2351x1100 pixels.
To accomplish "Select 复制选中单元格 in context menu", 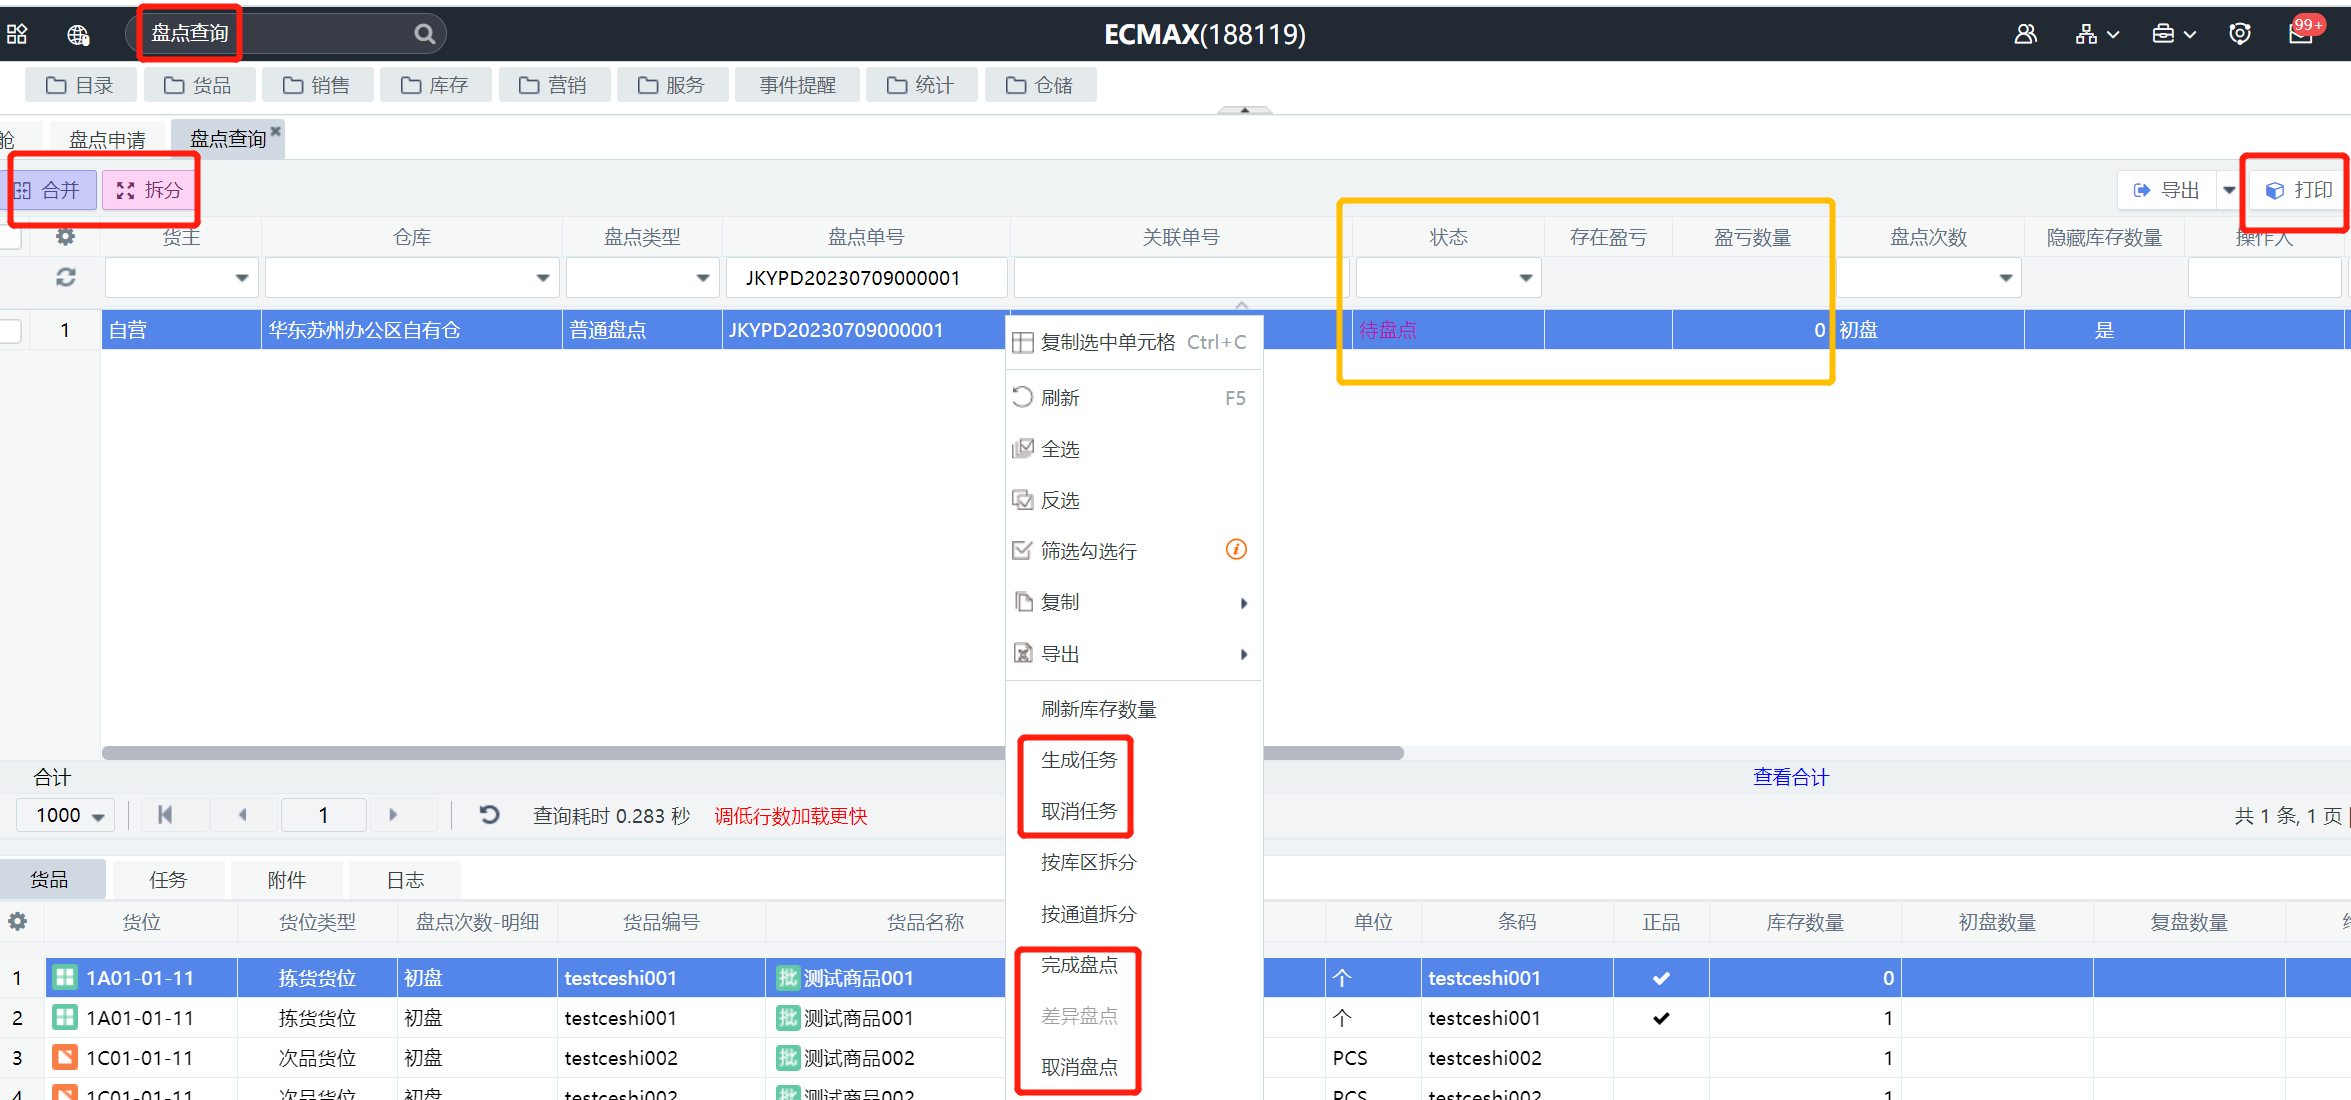I will (x=1134, y=342).
